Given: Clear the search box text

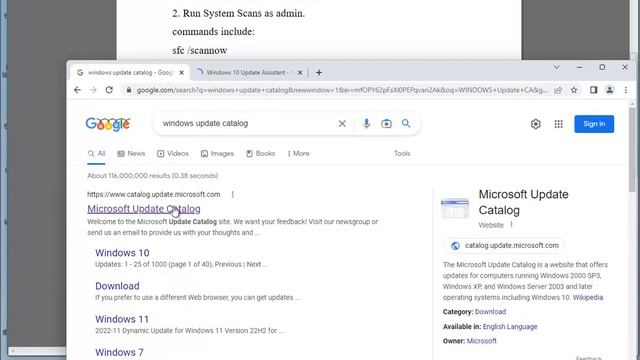Looking at the screenshot, I should pyautogui.click(x=342, y=123).
